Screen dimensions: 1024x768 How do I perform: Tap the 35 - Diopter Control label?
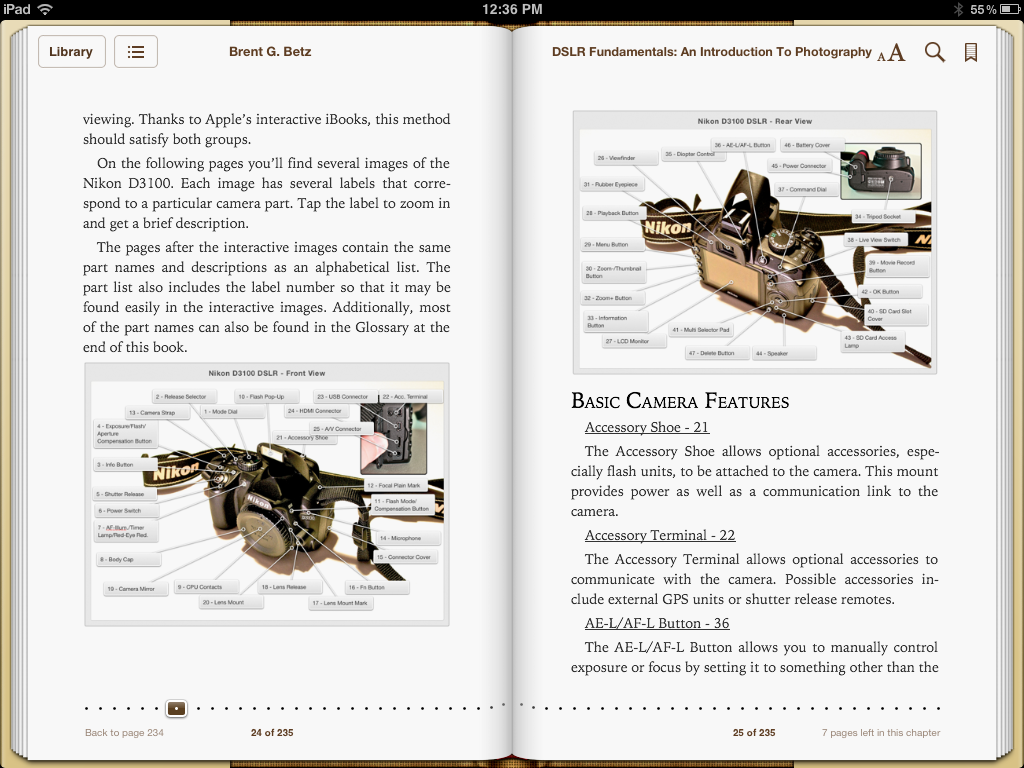690,154
